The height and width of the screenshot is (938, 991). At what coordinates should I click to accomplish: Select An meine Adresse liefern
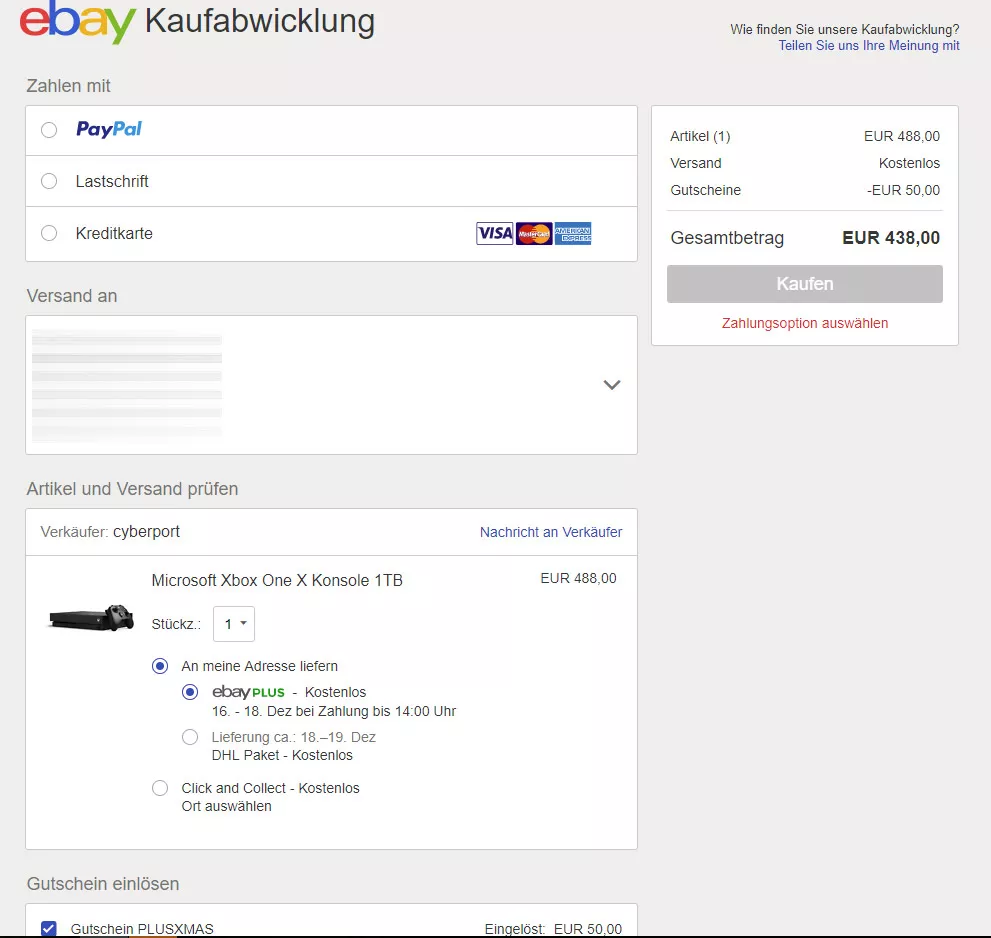[160, 666]
